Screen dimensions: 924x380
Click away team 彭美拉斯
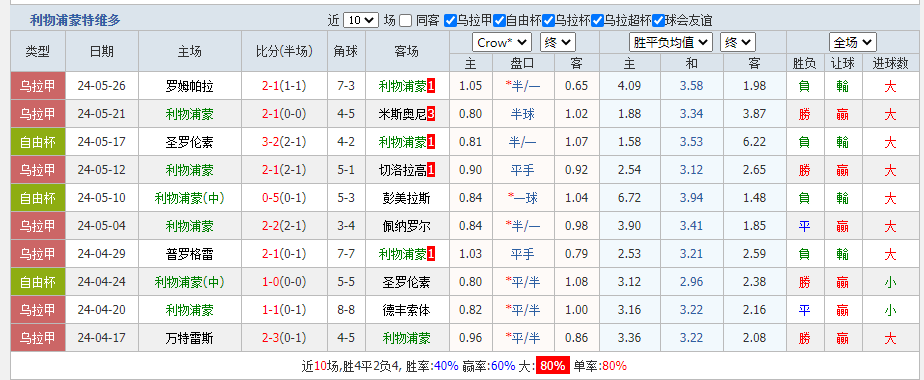point(407,199)
